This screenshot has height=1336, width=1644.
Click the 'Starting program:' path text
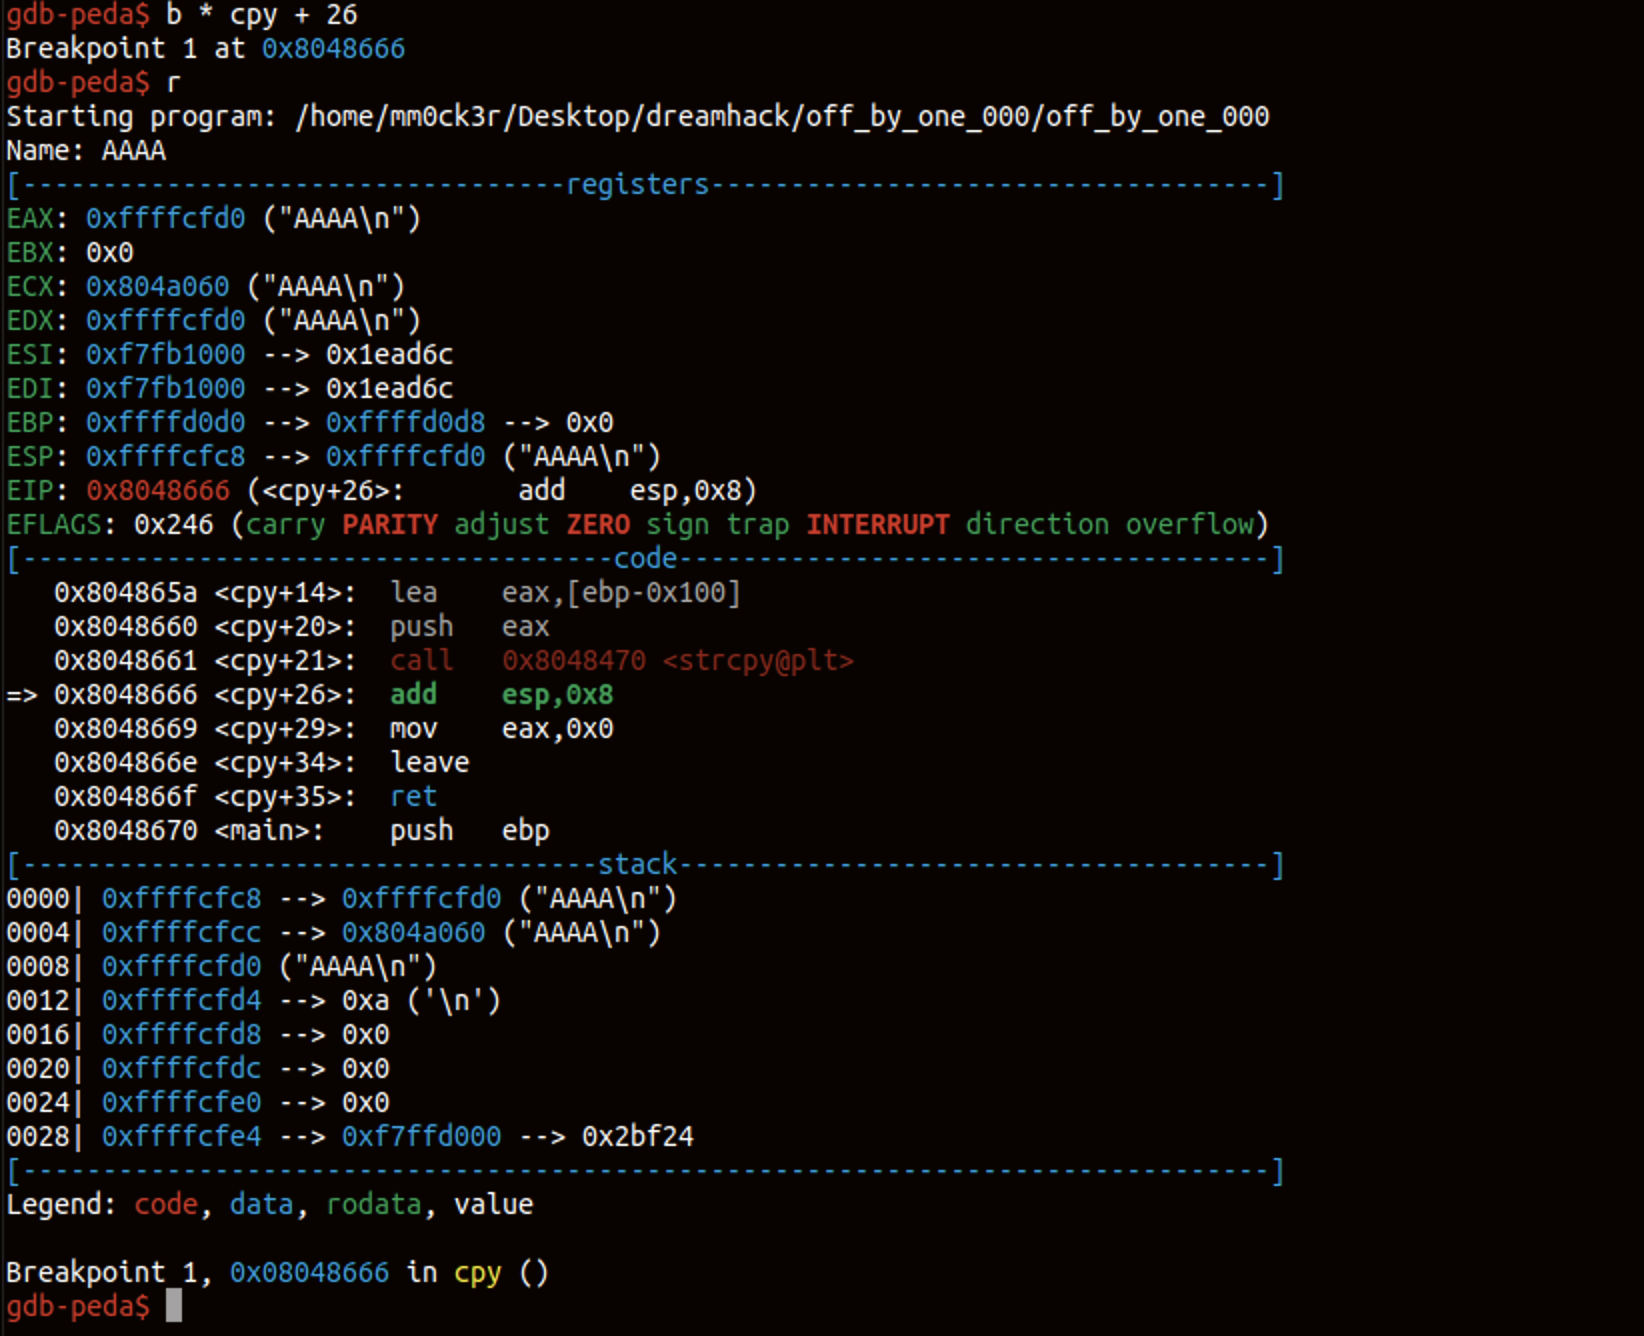coord(782,117)
